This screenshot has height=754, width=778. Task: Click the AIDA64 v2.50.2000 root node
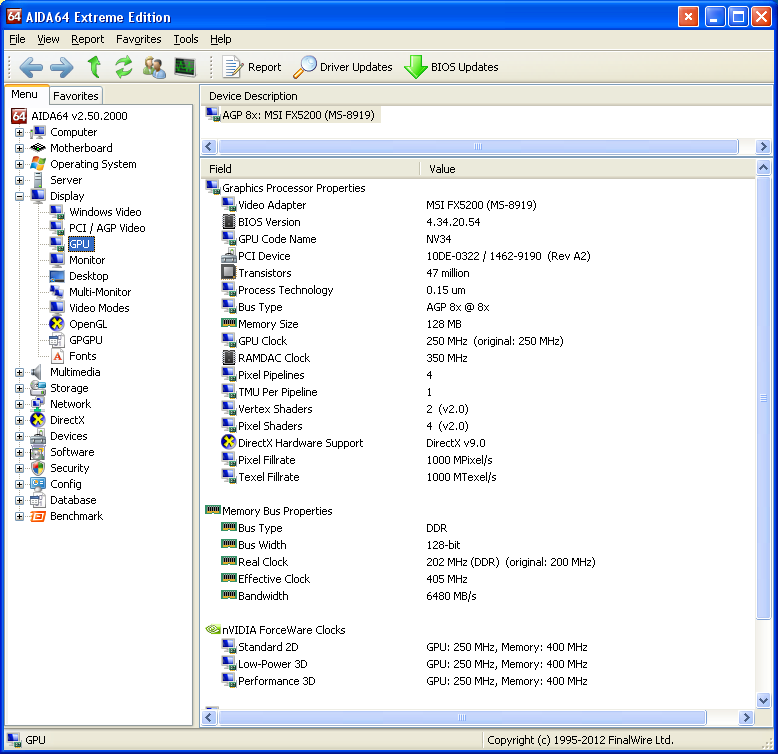pyautogui.click(x=79, y=116)
